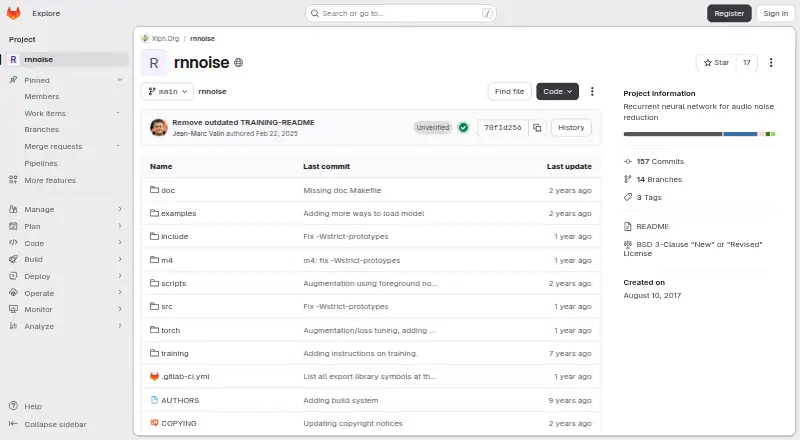The height and width of the screenshot is (440, 800).
Task: Open the scripts folder
Action: click(173, 283)
